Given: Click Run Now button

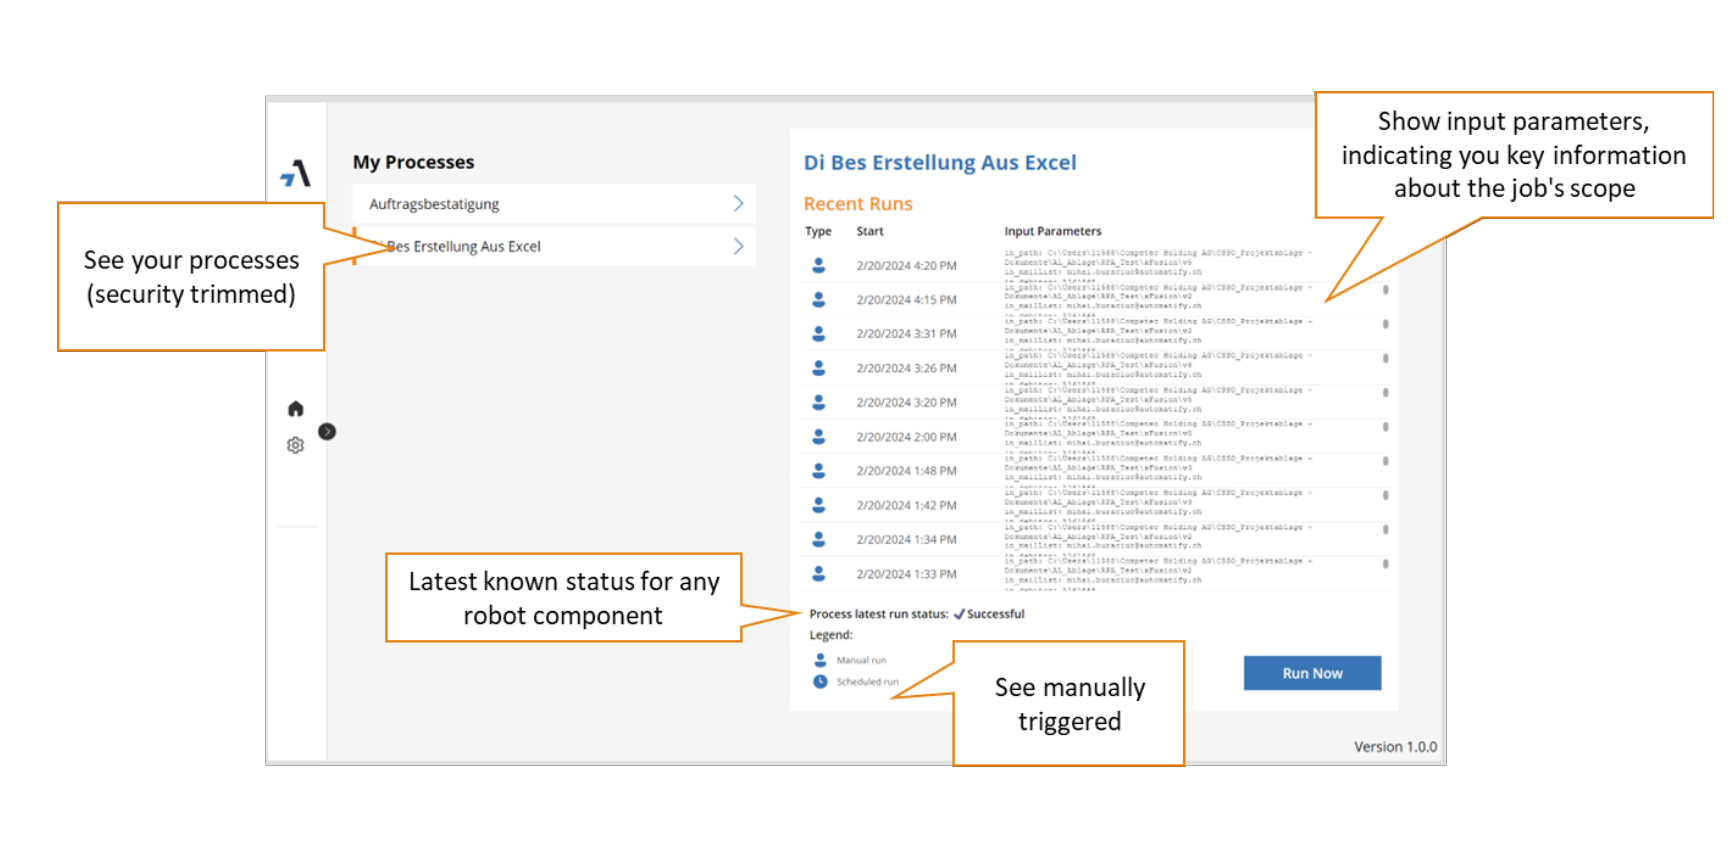Looking at the screenshot, I should pyautogui.click(x=1312, y=673).
